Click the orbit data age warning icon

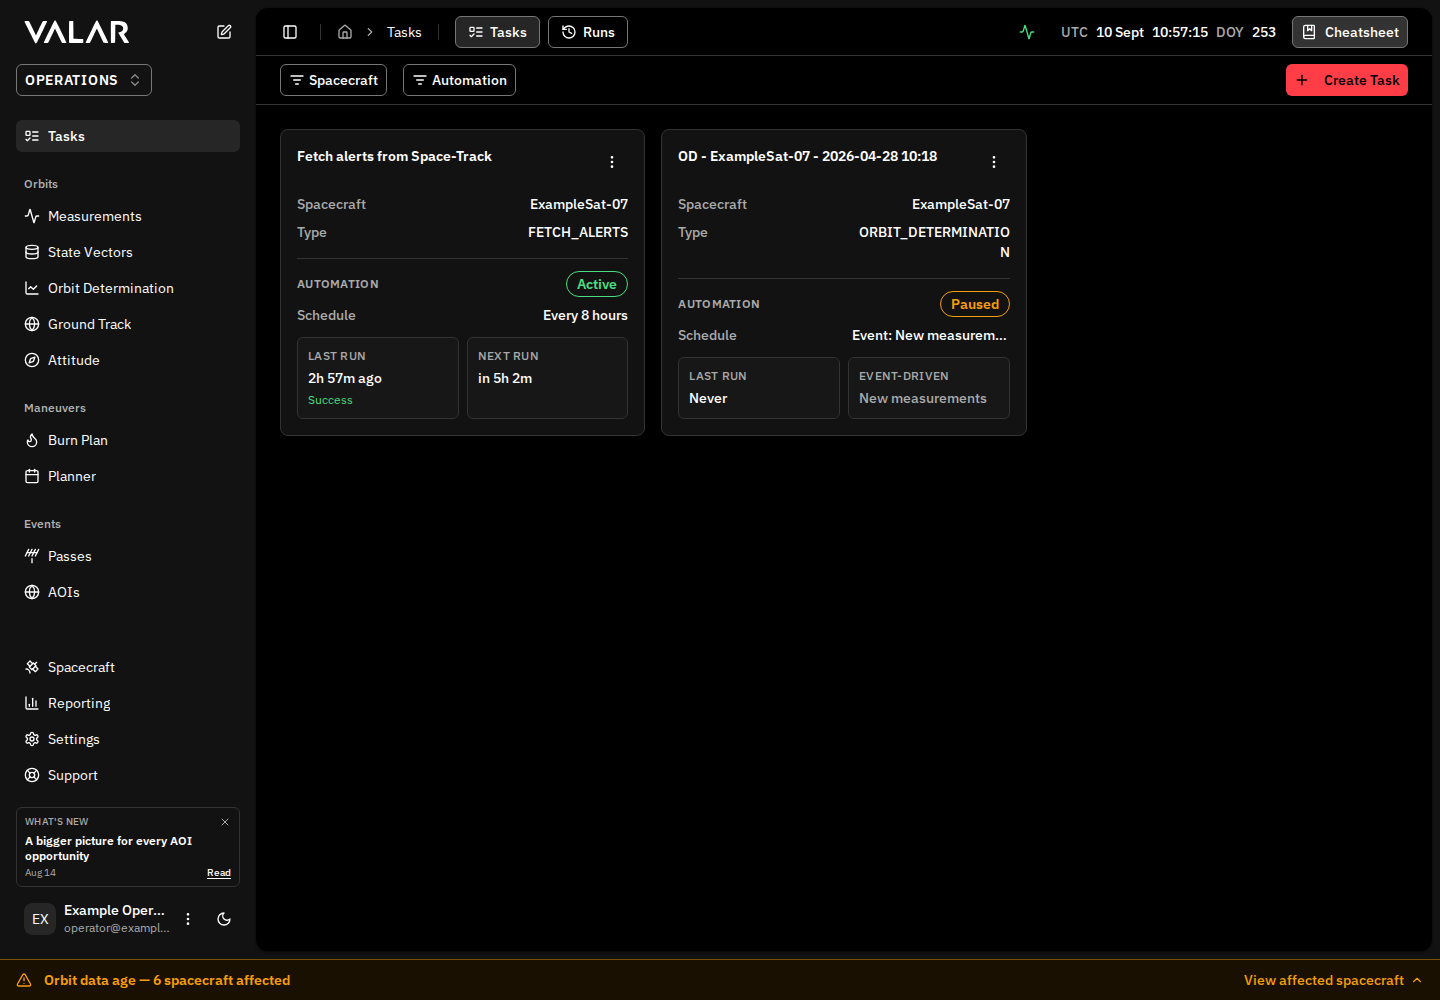(x=24, y=980)
